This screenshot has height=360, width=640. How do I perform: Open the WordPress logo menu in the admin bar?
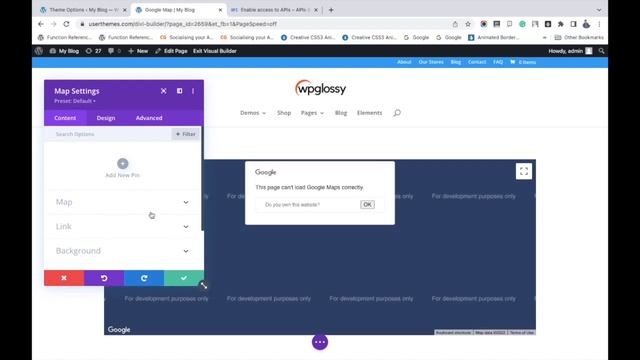click(x=39, y=51)
